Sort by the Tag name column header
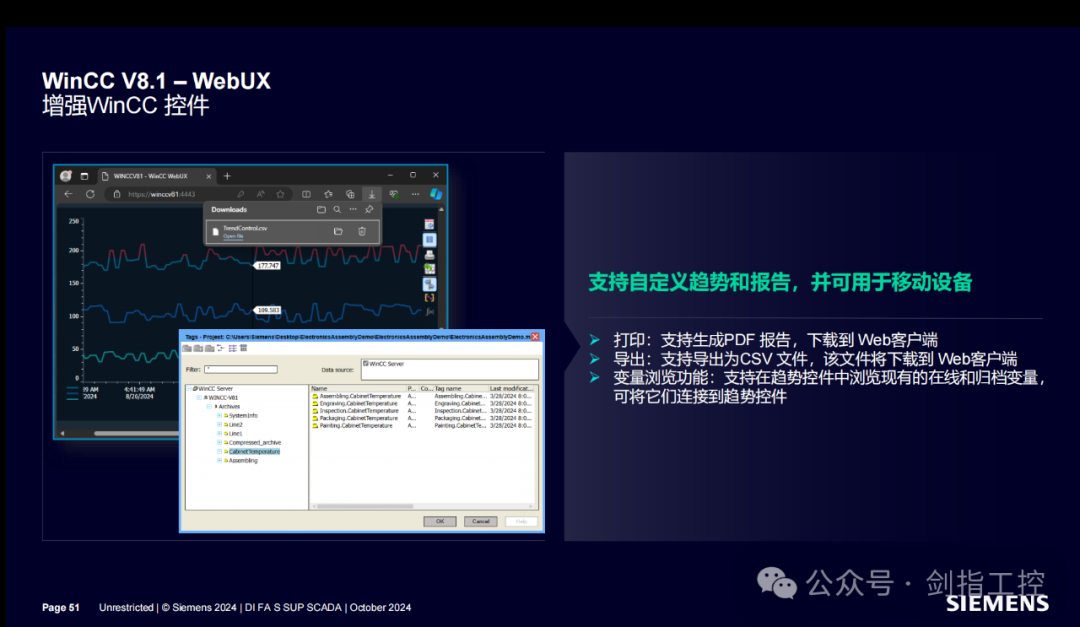The image size is (1080, 627). (x=448, y=388)
